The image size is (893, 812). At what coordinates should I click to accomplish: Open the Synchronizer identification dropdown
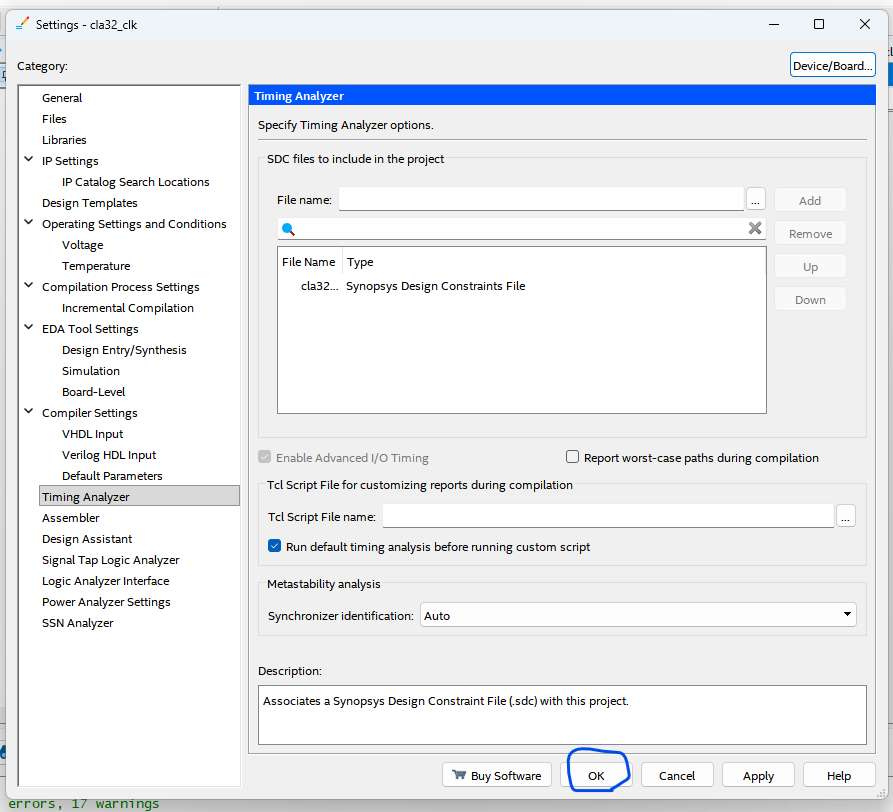click(x=638, y=615)
